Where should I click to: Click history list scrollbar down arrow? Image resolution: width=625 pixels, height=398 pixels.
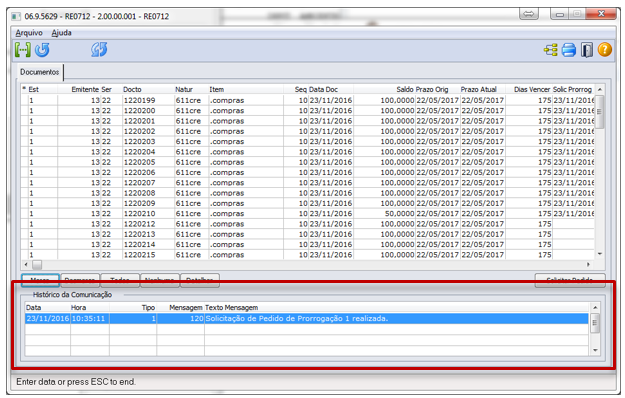[595, 351]
